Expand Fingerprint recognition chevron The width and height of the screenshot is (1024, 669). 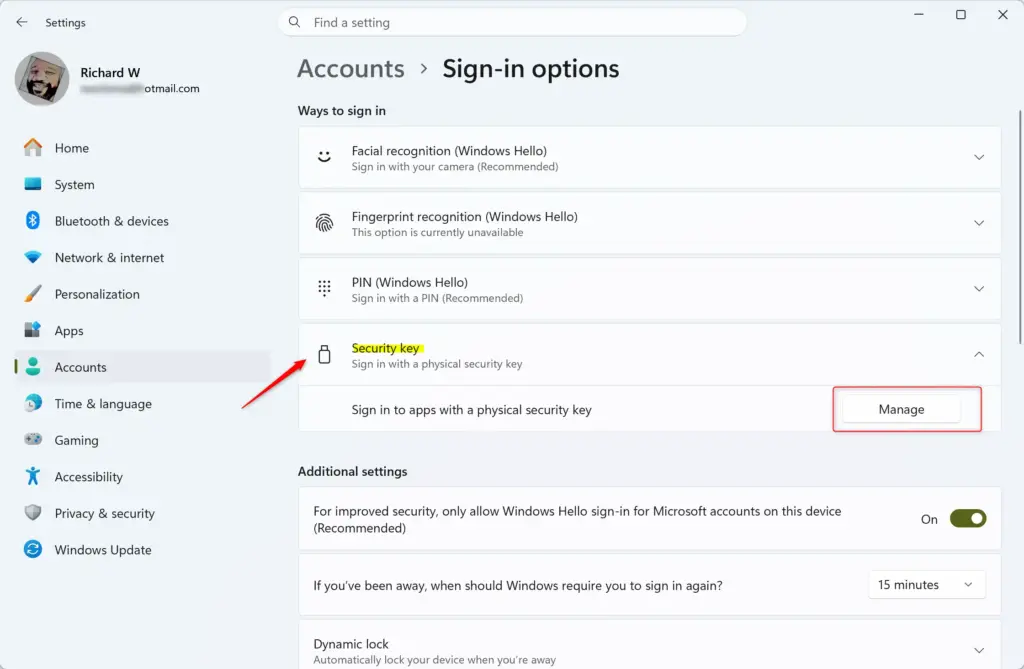[x=979, y=223]
